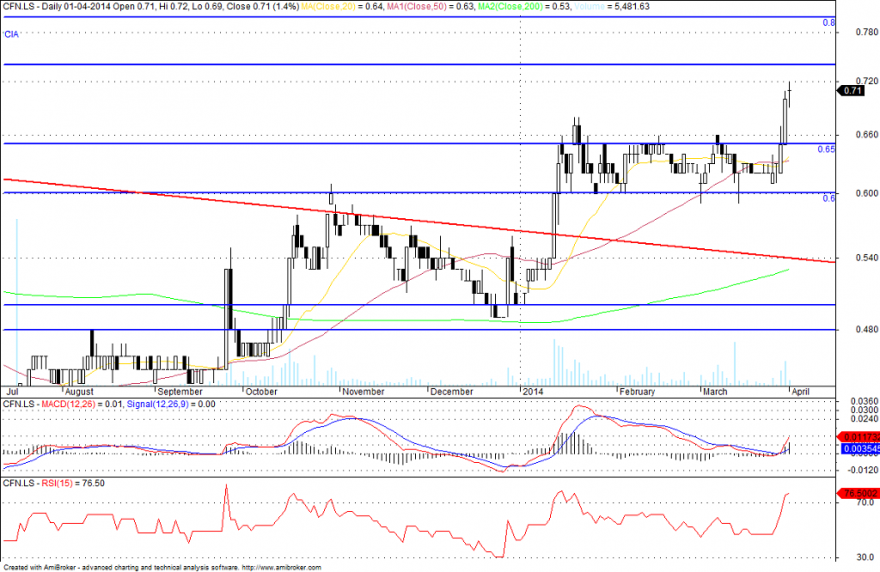880x572 pixels.
Task: Click the August label on the time axis
Action: pos(79,391)
